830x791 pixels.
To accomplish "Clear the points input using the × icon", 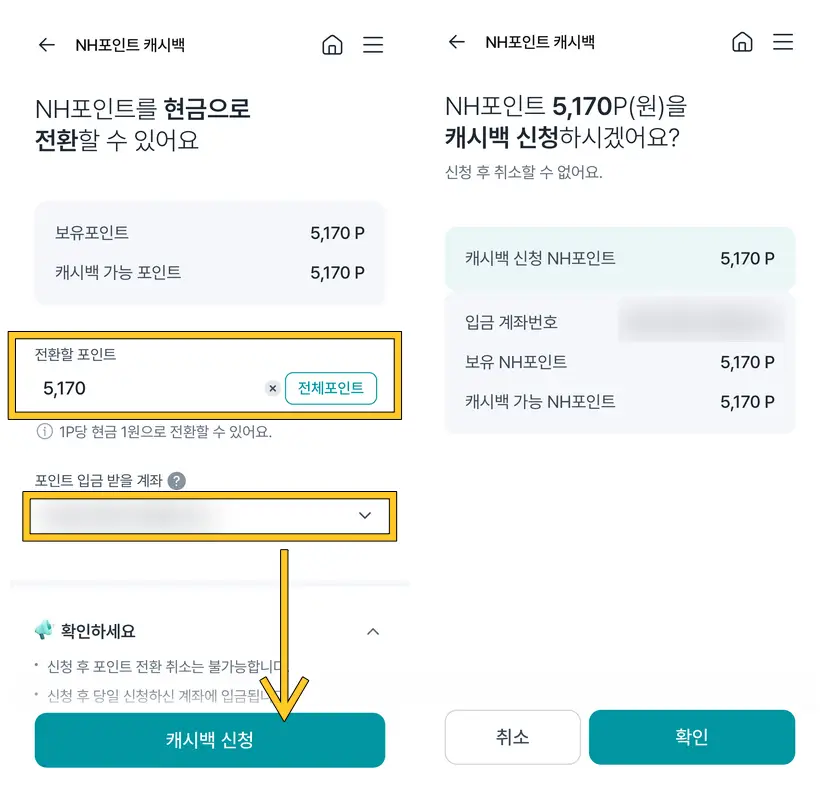I will [272, 388].
